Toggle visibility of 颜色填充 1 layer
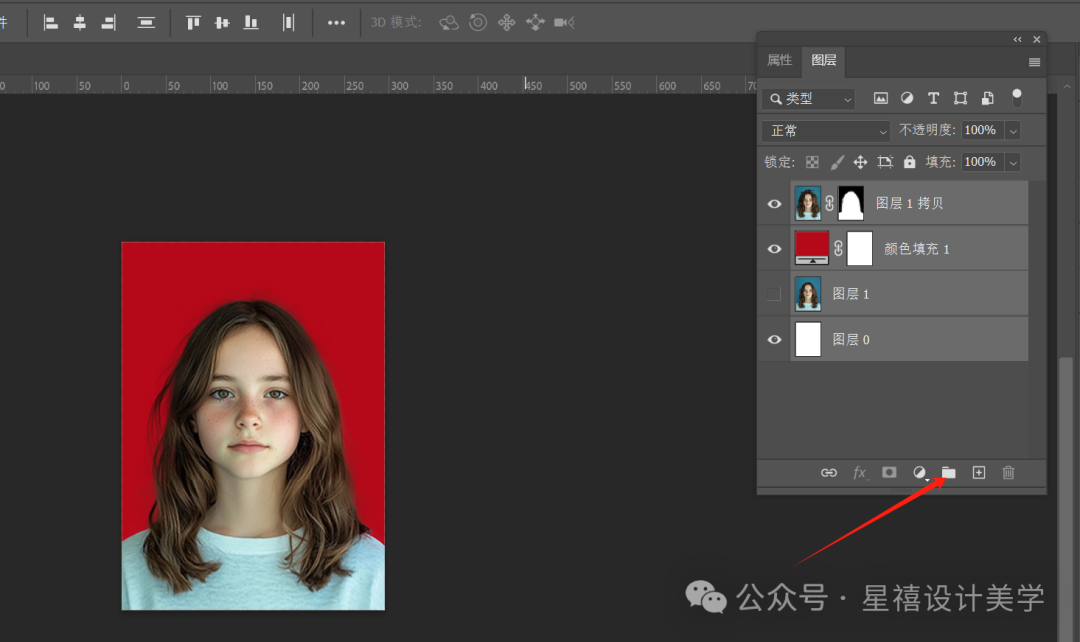This screenshot has width=1080, height=642. click(774, 249)
